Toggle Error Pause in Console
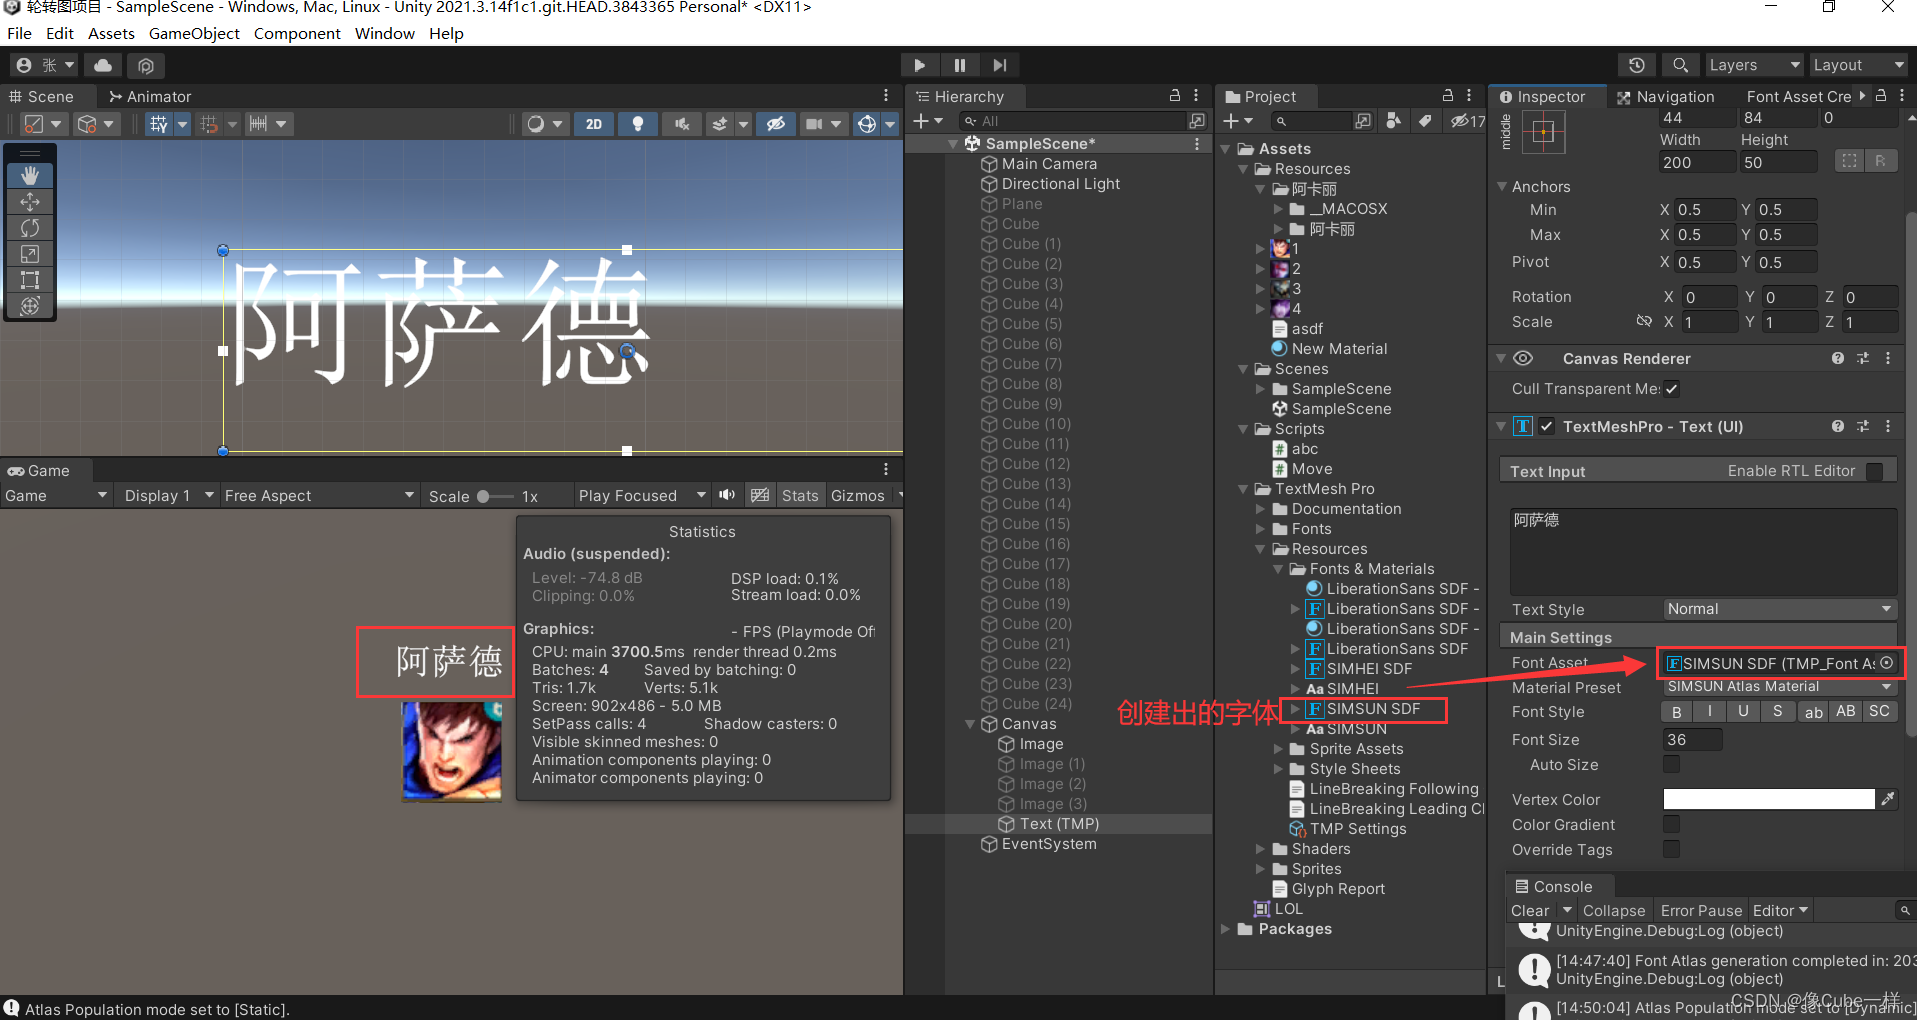Image resolution: width=1917 pixels, height=1020 pixels. [1701, 910]
